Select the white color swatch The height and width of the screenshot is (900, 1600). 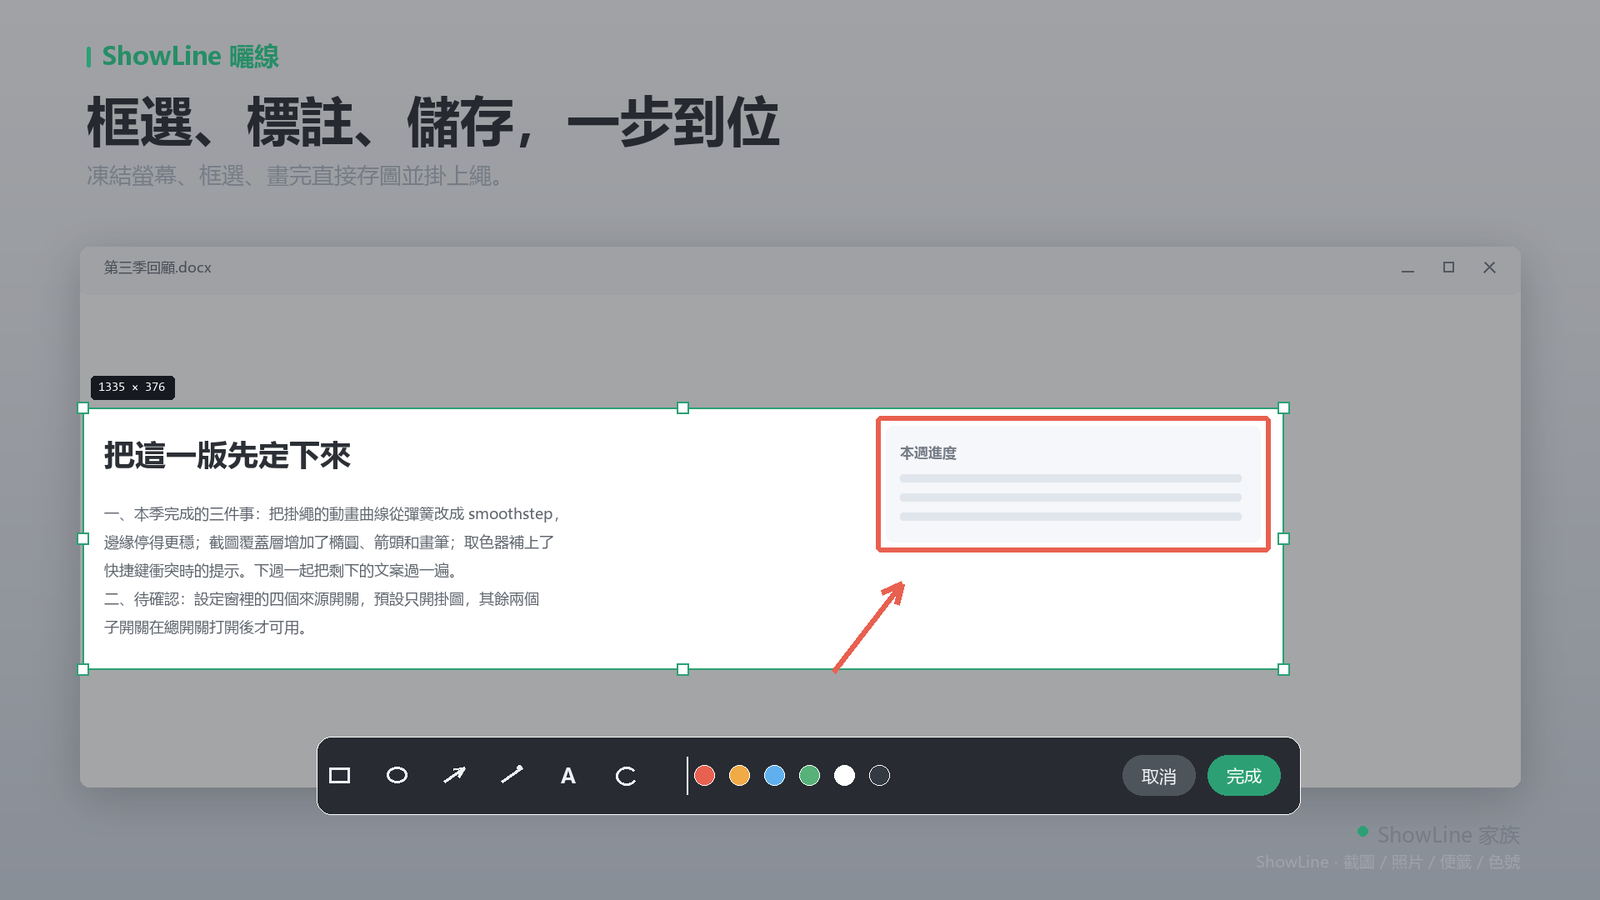click(845, 776)
